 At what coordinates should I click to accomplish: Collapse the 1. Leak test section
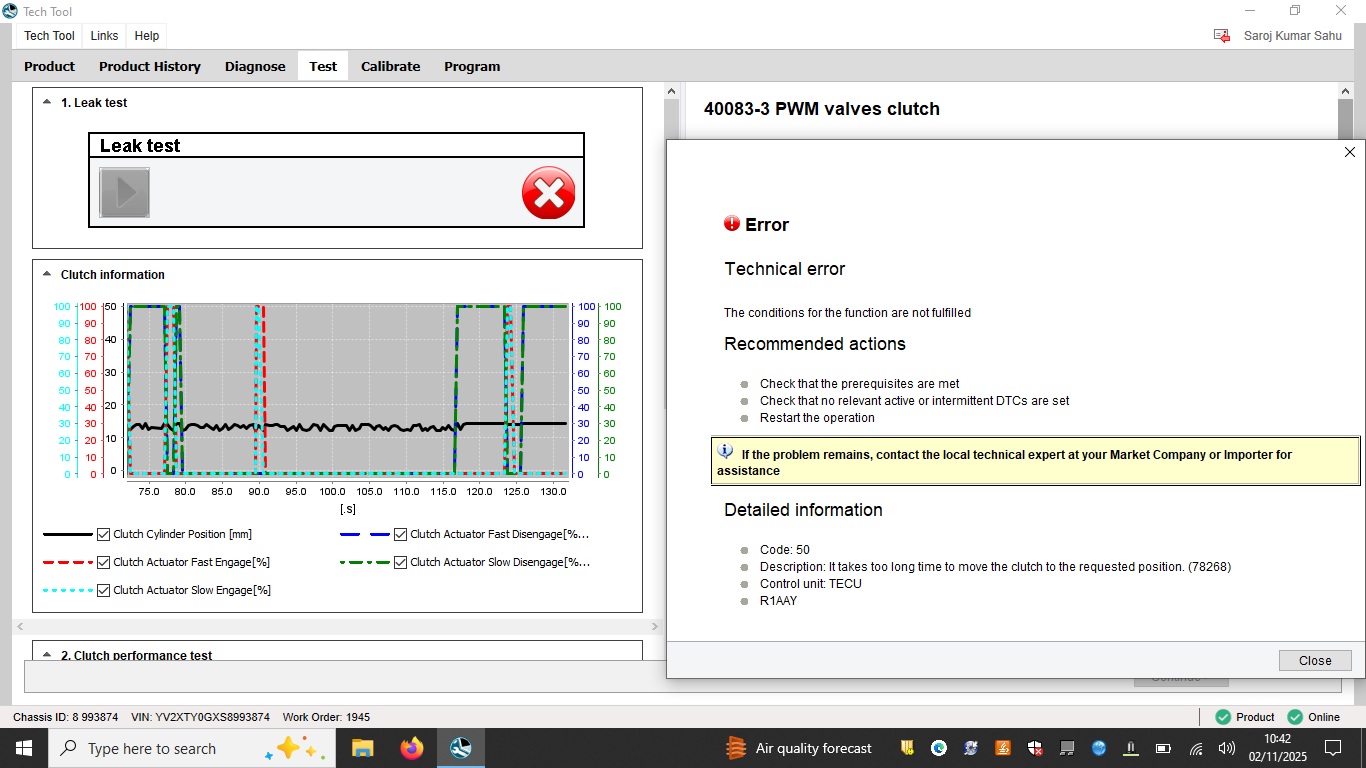pyautogui.click(x=46, y=102)
